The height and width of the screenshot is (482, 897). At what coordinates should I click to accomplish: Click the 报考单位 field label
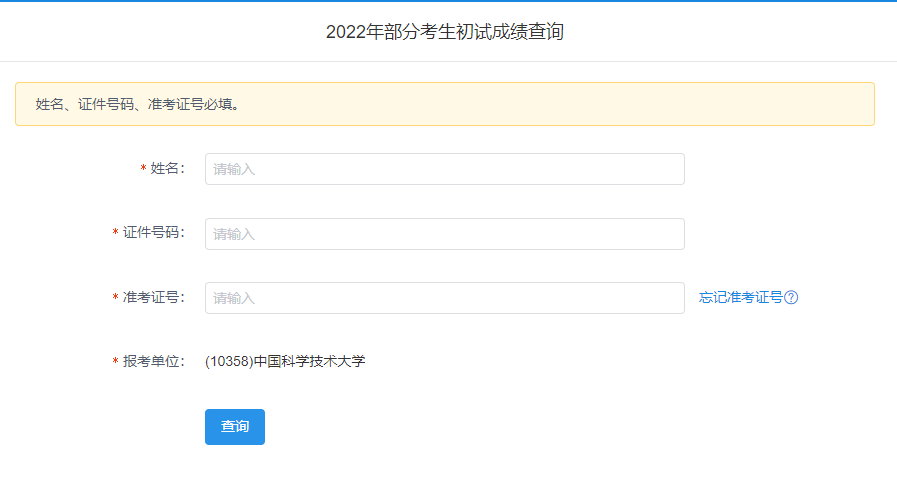[153, 361]
